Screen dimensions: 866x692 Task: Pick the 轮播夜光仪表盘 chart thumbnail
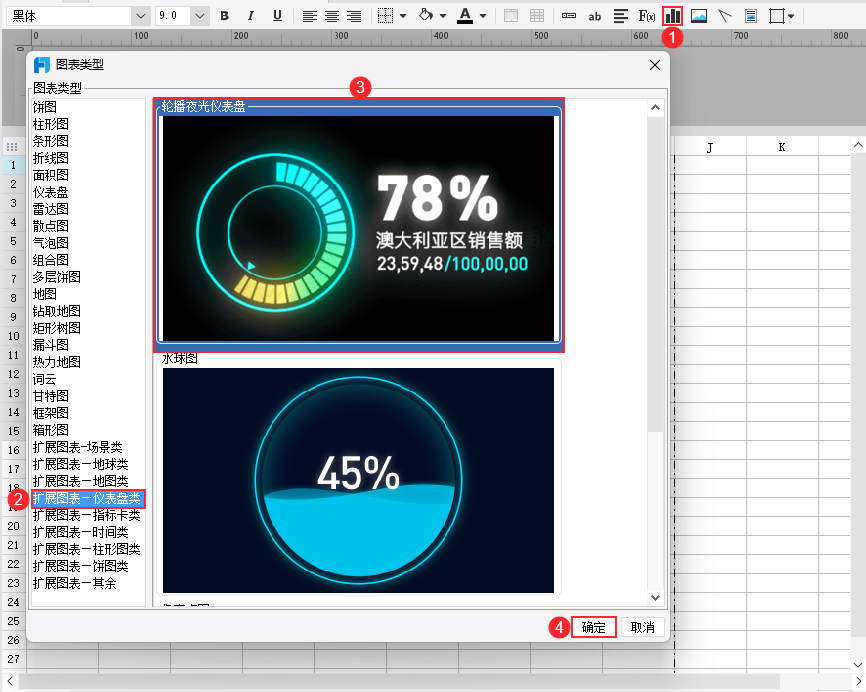pos(358,225)
